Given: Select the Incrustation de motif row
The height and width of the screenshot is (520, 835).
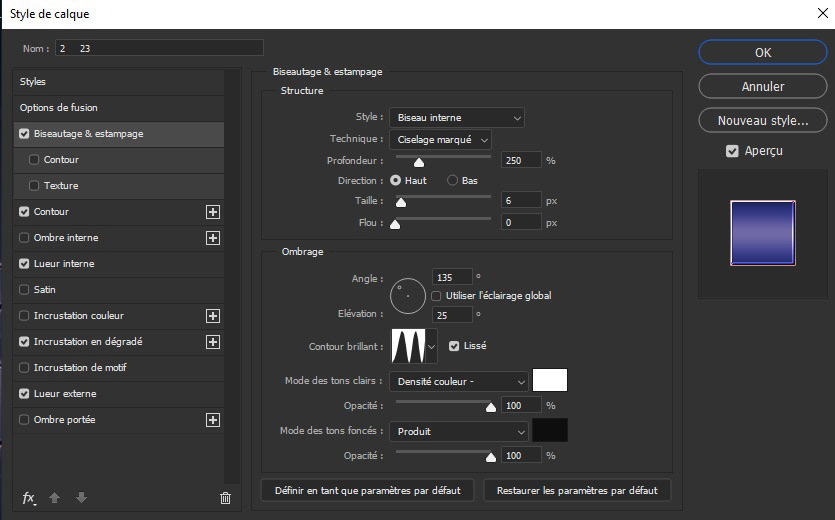Looking at the screenshot, I should 119,368.
